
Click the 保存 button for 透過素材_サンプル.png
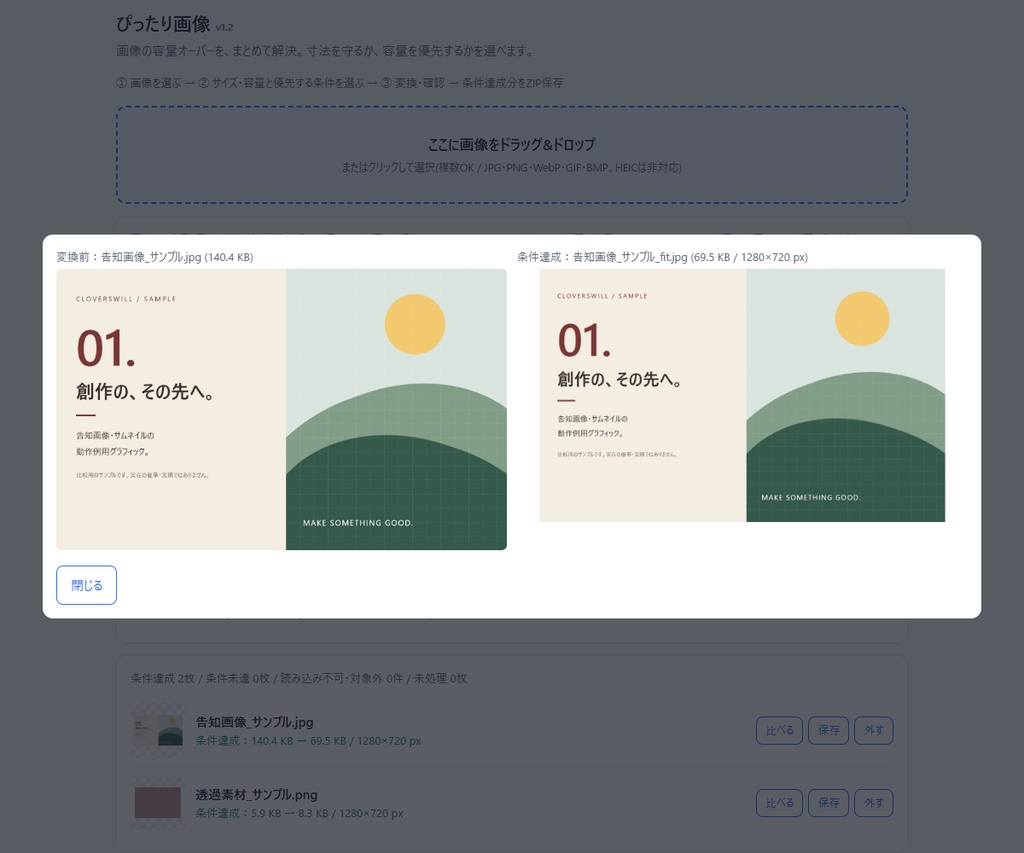coord(829,803)
